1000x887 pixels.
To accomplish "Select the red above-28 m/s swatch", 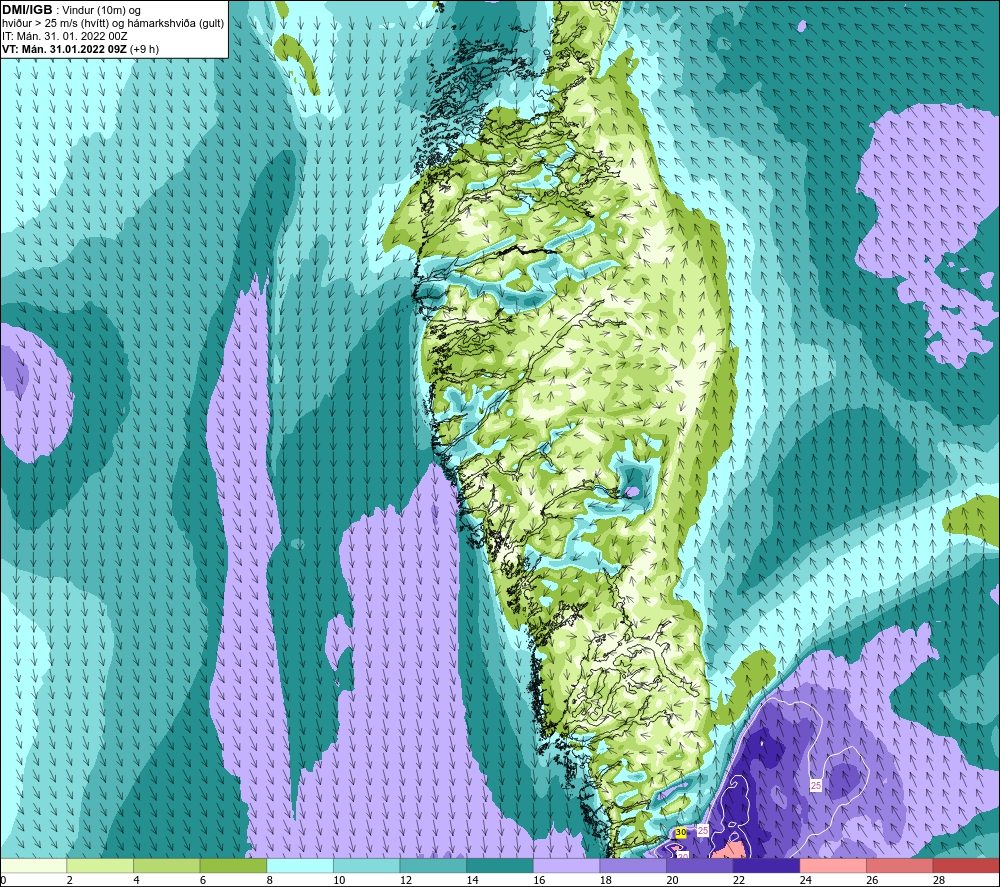I will click(966, 866).
